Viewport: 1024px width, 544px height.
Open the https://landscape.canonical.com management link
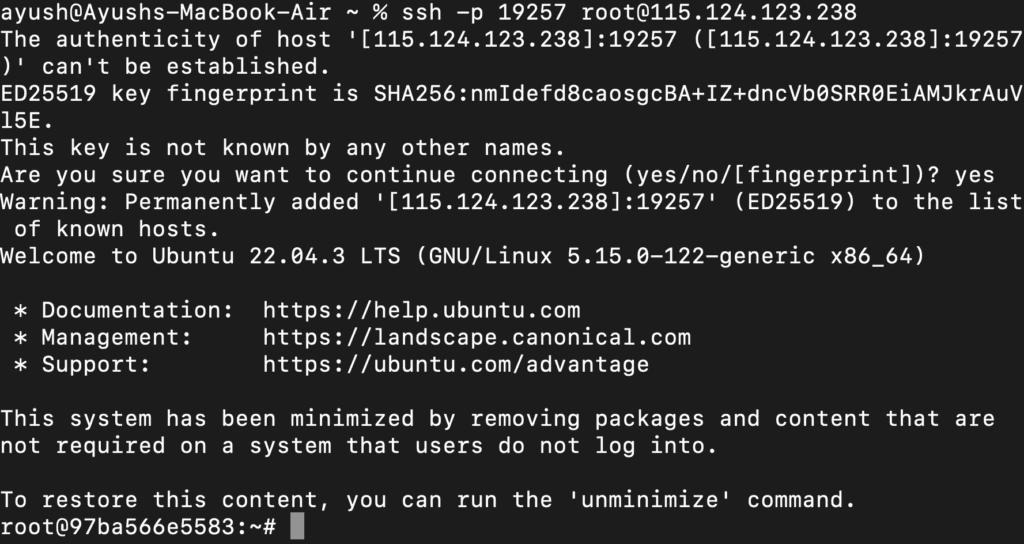[x=477, y=338]
